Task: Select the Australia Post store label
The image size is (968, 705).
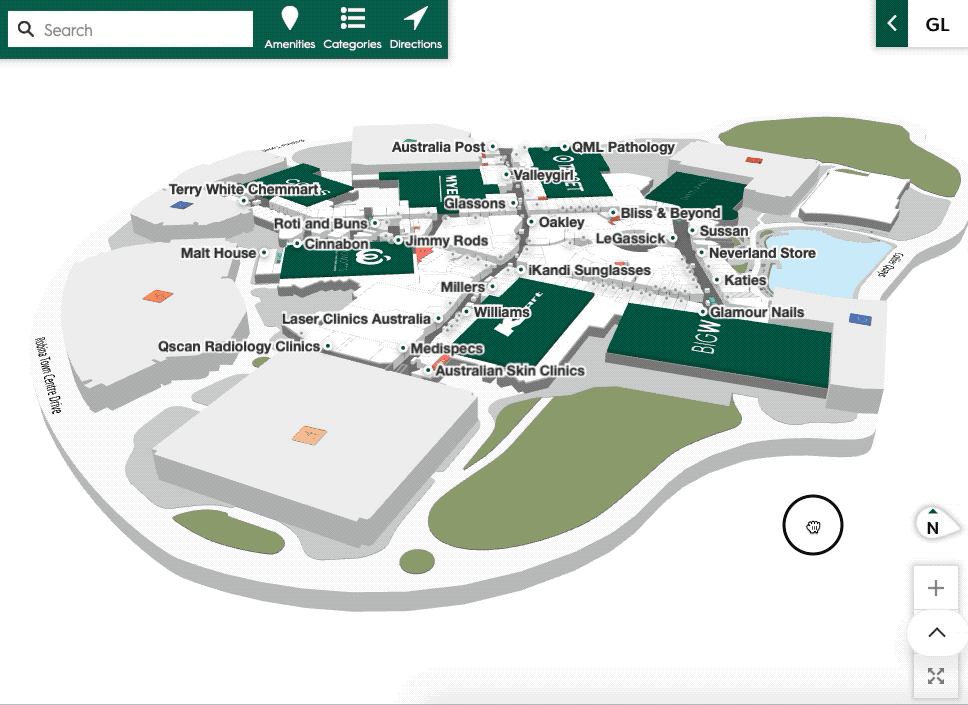Action: 438,147
